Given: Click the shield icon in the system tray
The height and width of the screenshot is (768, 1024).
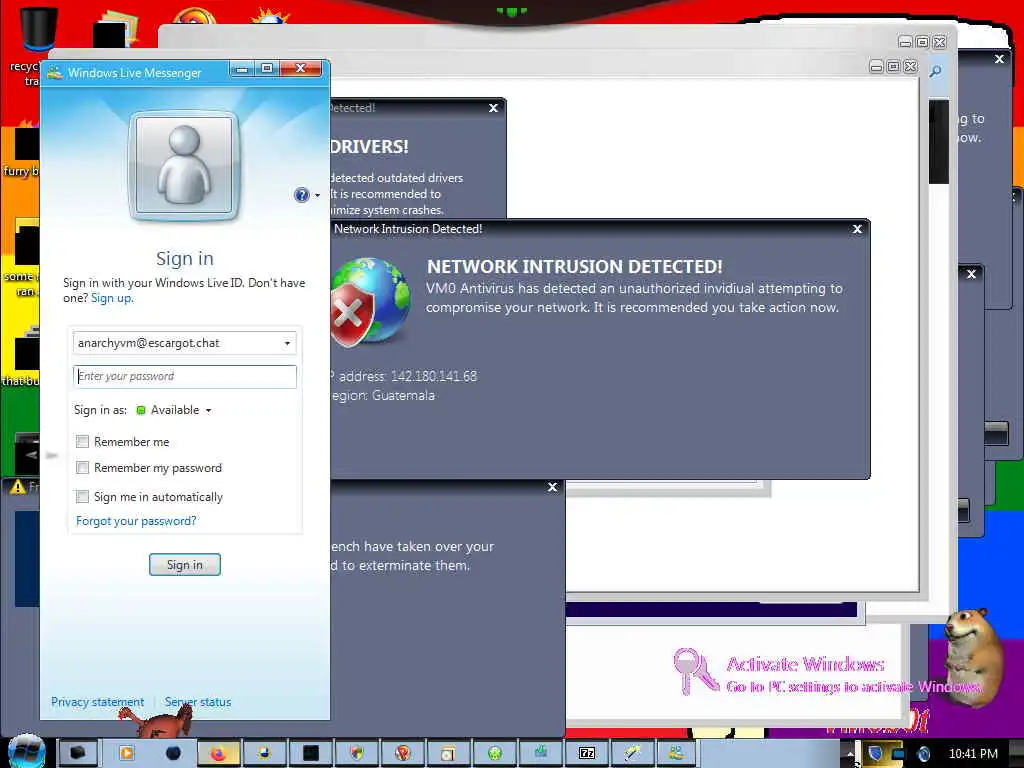Looking at the screenshot, I should (875, 754).
